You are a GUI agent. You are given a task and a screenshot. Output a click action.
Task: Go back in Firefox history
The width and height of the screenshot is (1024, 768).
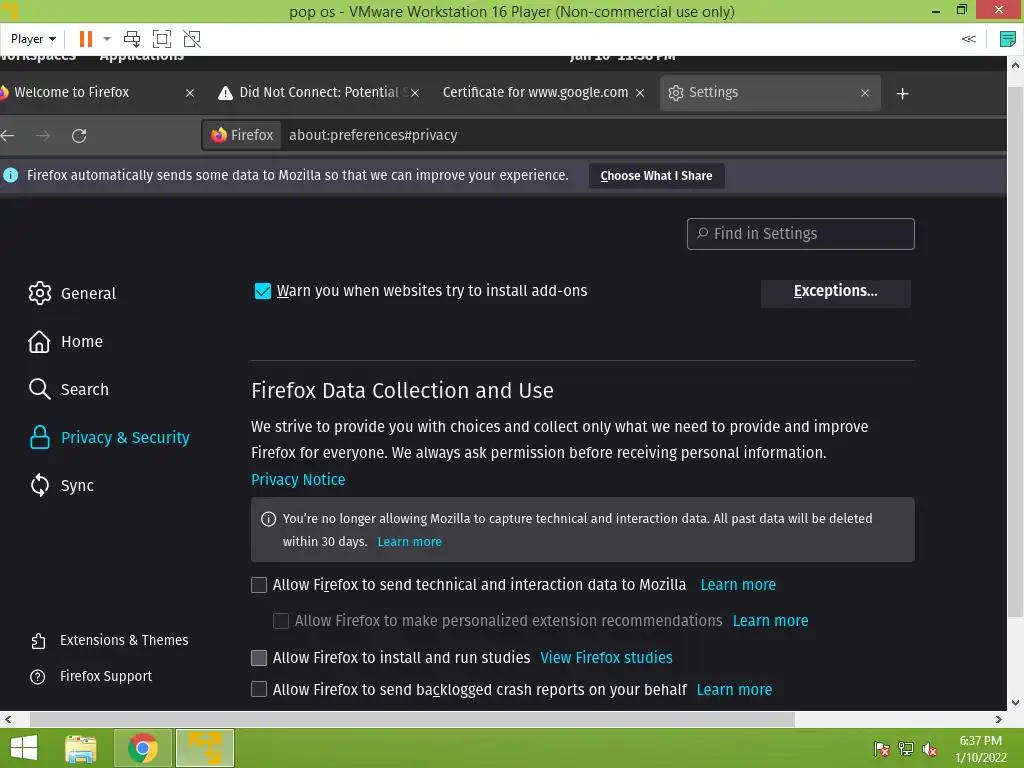(x=8, y=136)
